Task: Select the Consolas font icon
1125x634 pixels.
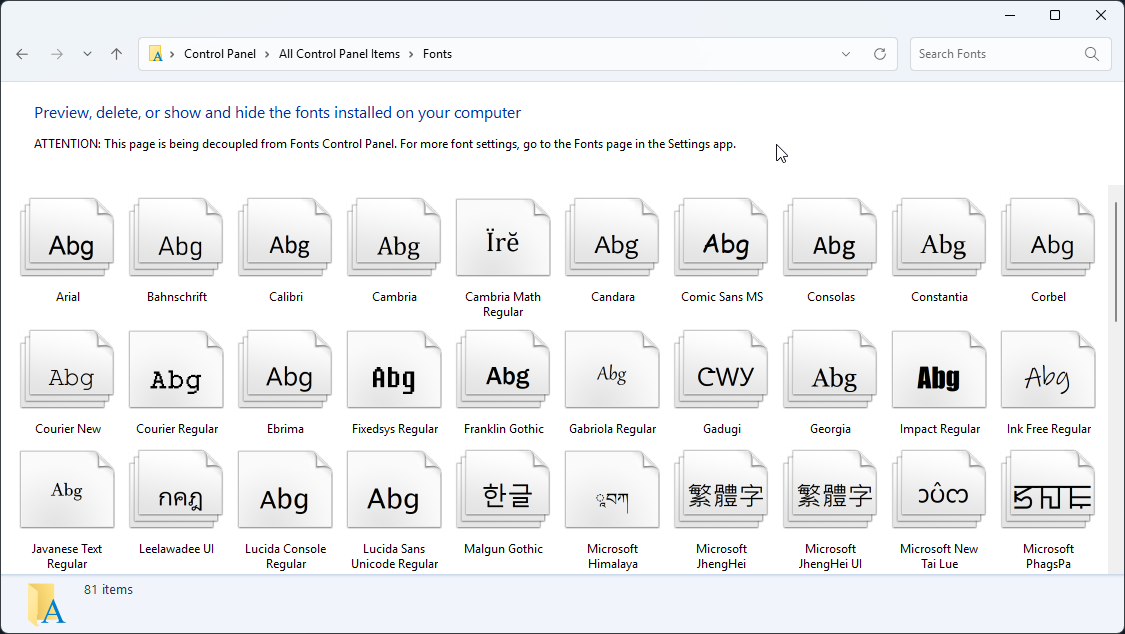Action: click(x=831, y=237)
